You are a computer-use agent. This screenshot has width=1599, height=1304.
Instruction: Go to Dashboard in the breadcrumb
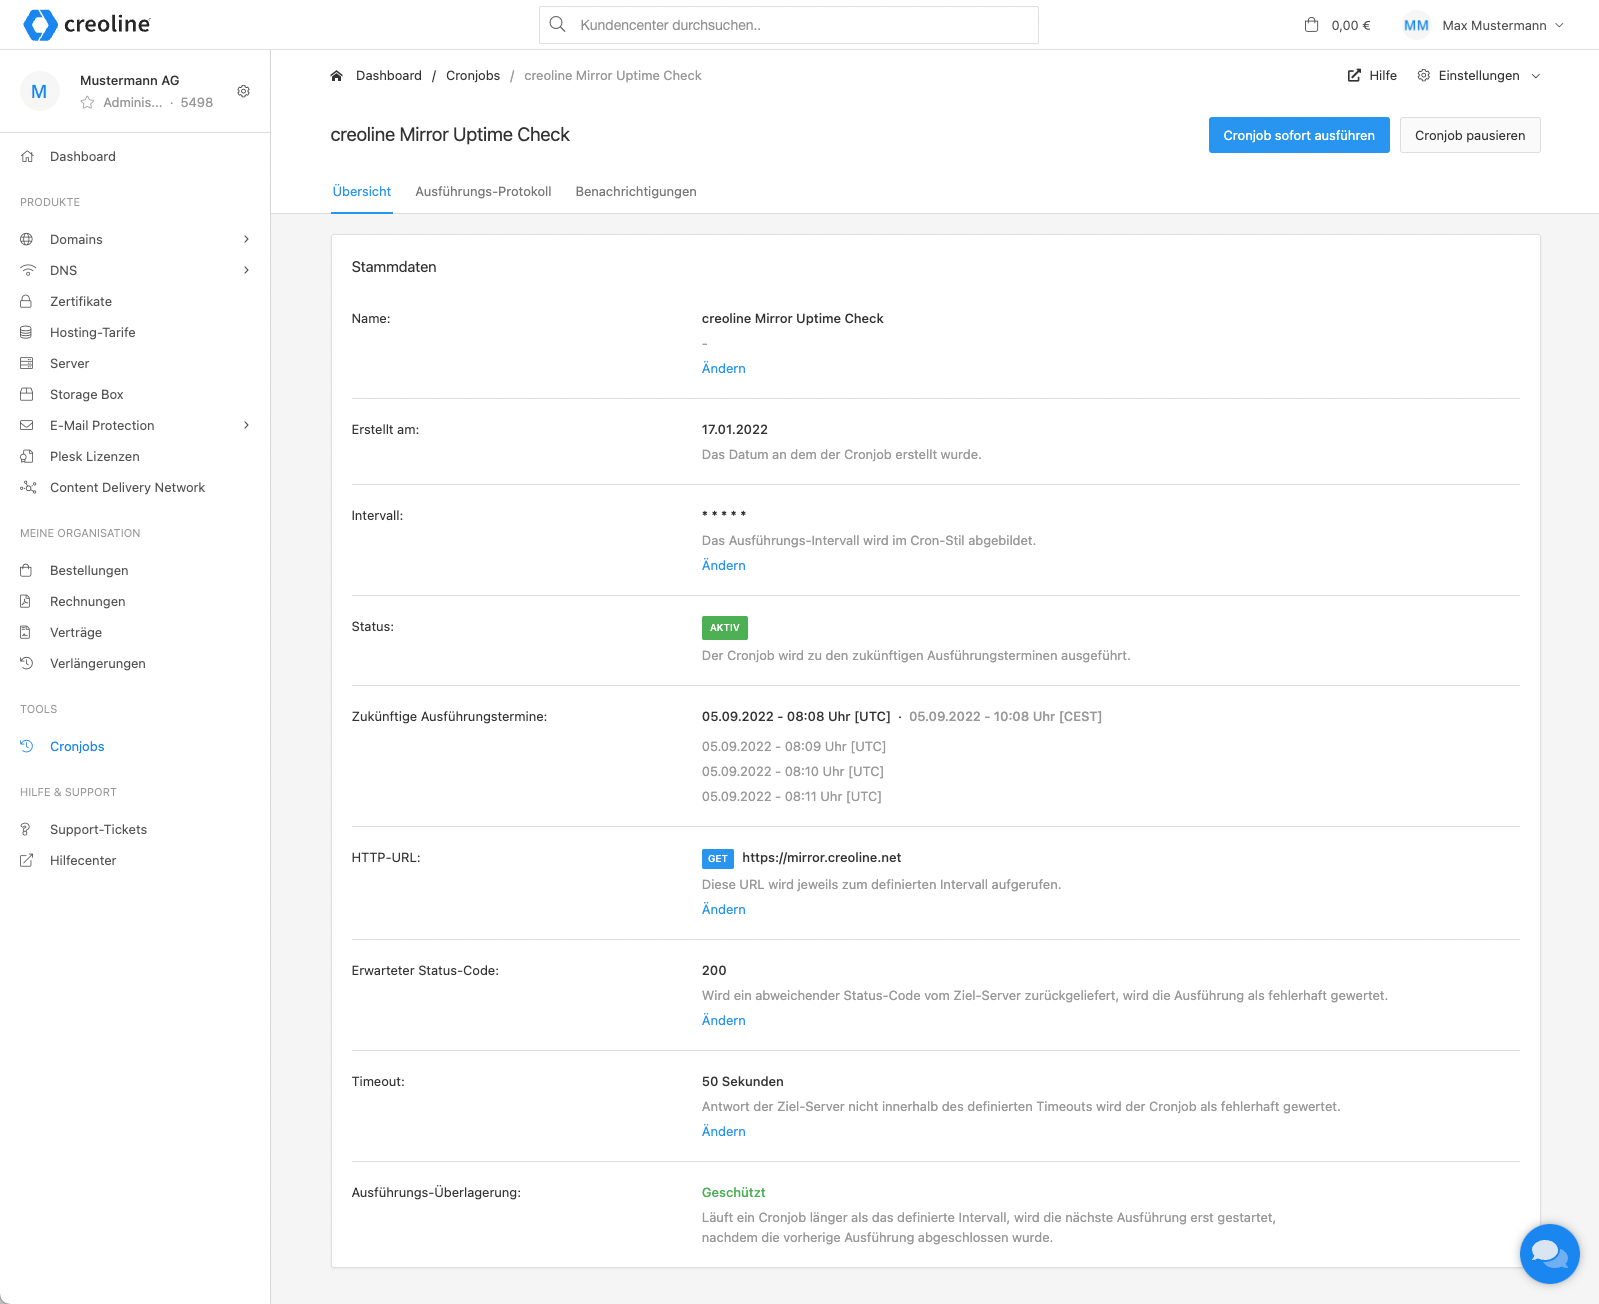pyautogui.click(x=389, y=76)
